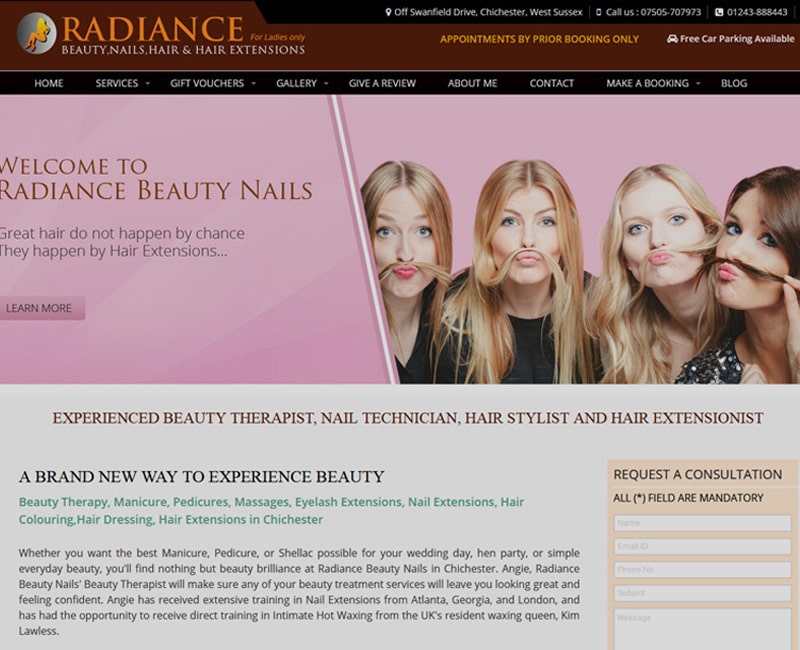Click the landline phone icon
This screenshot has width=800, height=650.
tap(719, 12)
